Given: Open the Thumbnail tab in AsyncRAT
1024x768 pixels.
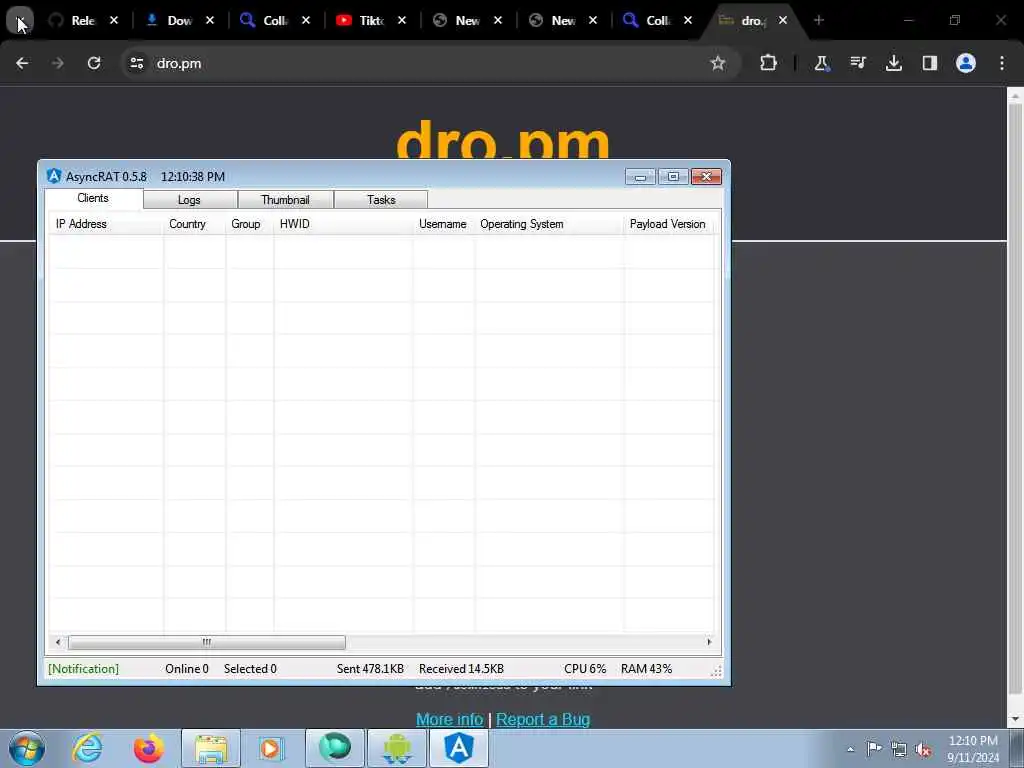Looking at the screenshot, I should click(285, 200).
